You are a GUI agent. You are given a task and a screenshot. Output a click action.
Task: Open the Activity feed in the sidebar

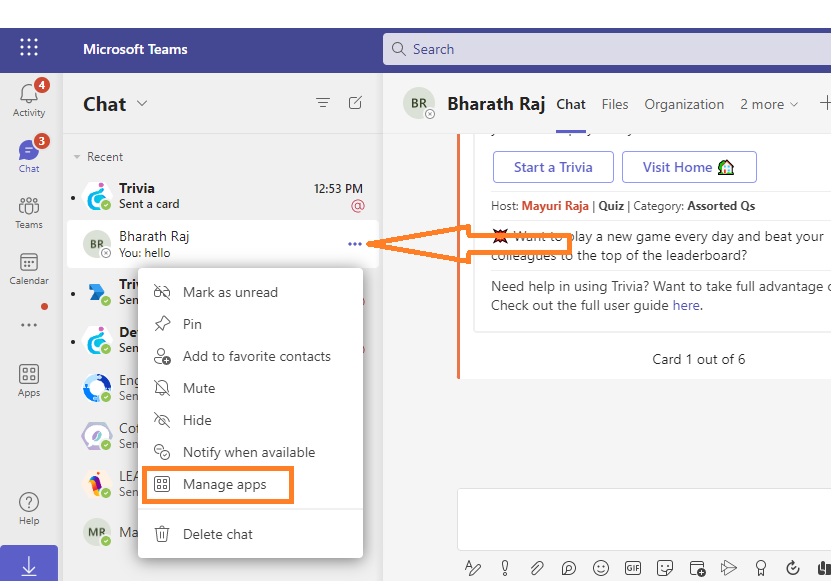tap(29, 100)
